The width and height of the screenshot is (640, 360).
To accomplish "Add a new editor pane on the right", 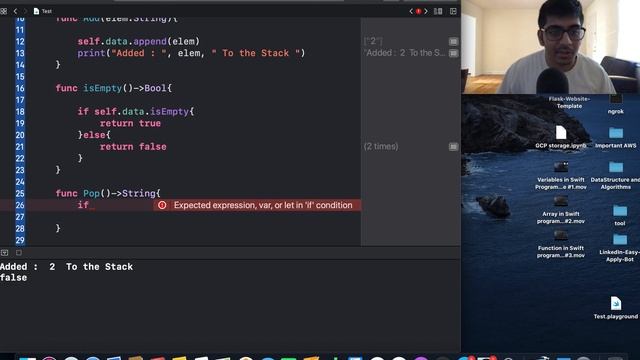I will (453, 11).
